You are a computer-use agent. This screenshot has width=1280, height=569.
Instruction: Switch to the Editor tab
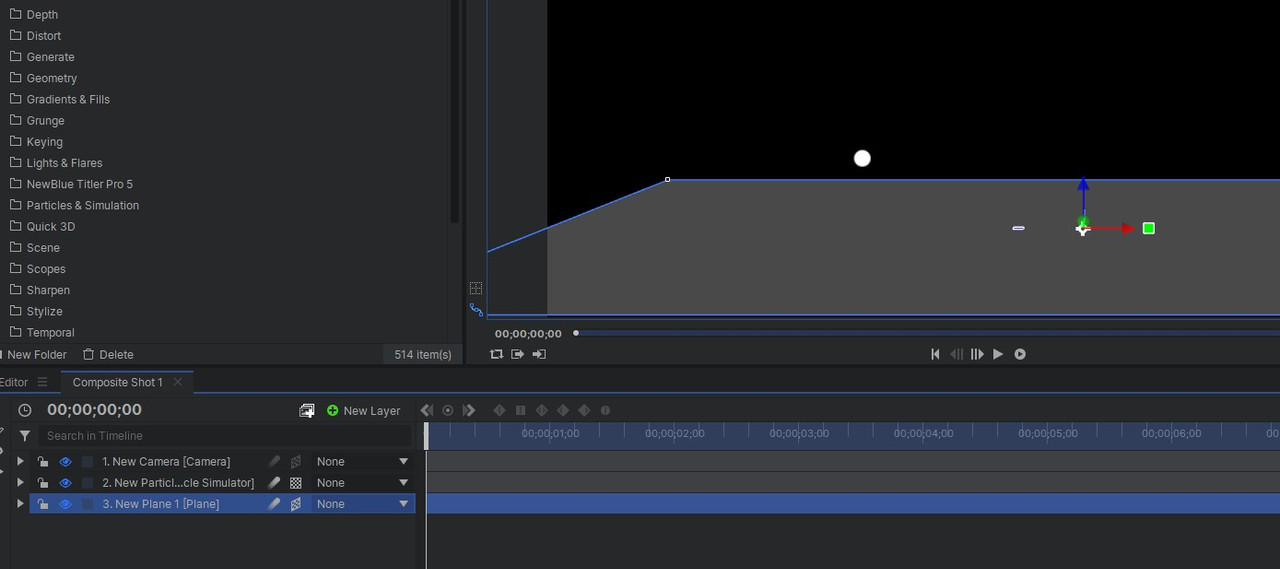(x=14, y=382)
